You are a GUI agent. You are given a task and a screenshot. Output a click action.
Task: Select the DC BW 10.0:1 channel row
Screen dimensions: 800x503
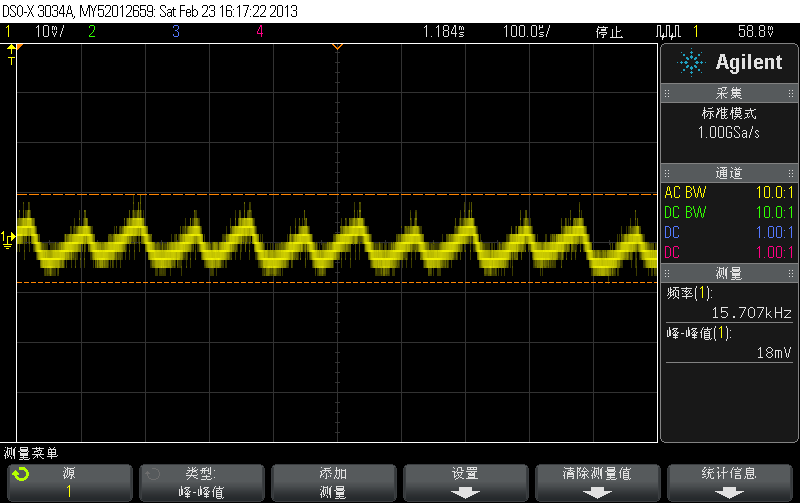tap(729, 213)
